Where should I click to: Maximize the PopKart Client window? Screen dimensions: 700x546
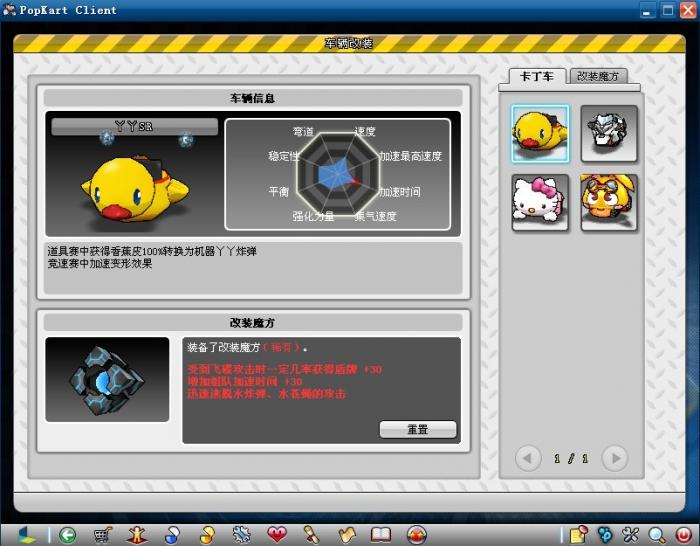(x=667, y=10)
